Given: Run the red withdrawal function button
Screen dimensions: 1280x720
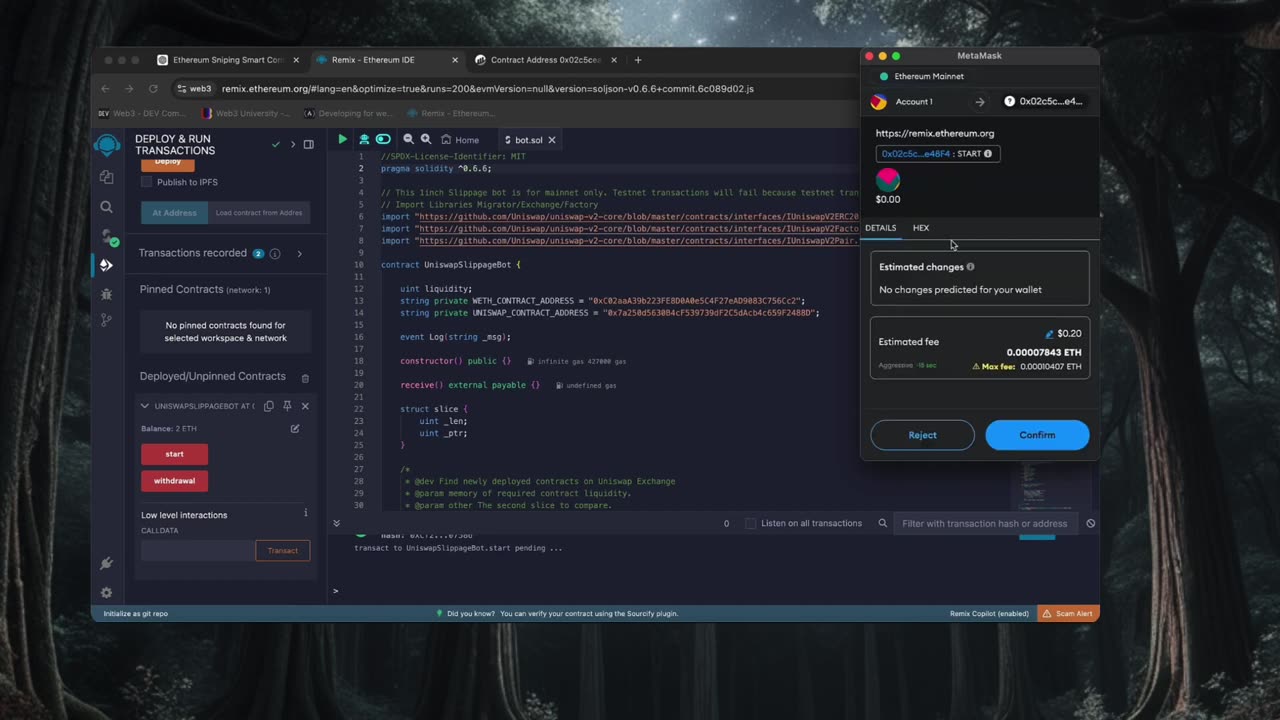Looking at the screenshot, I should [174, 481].
